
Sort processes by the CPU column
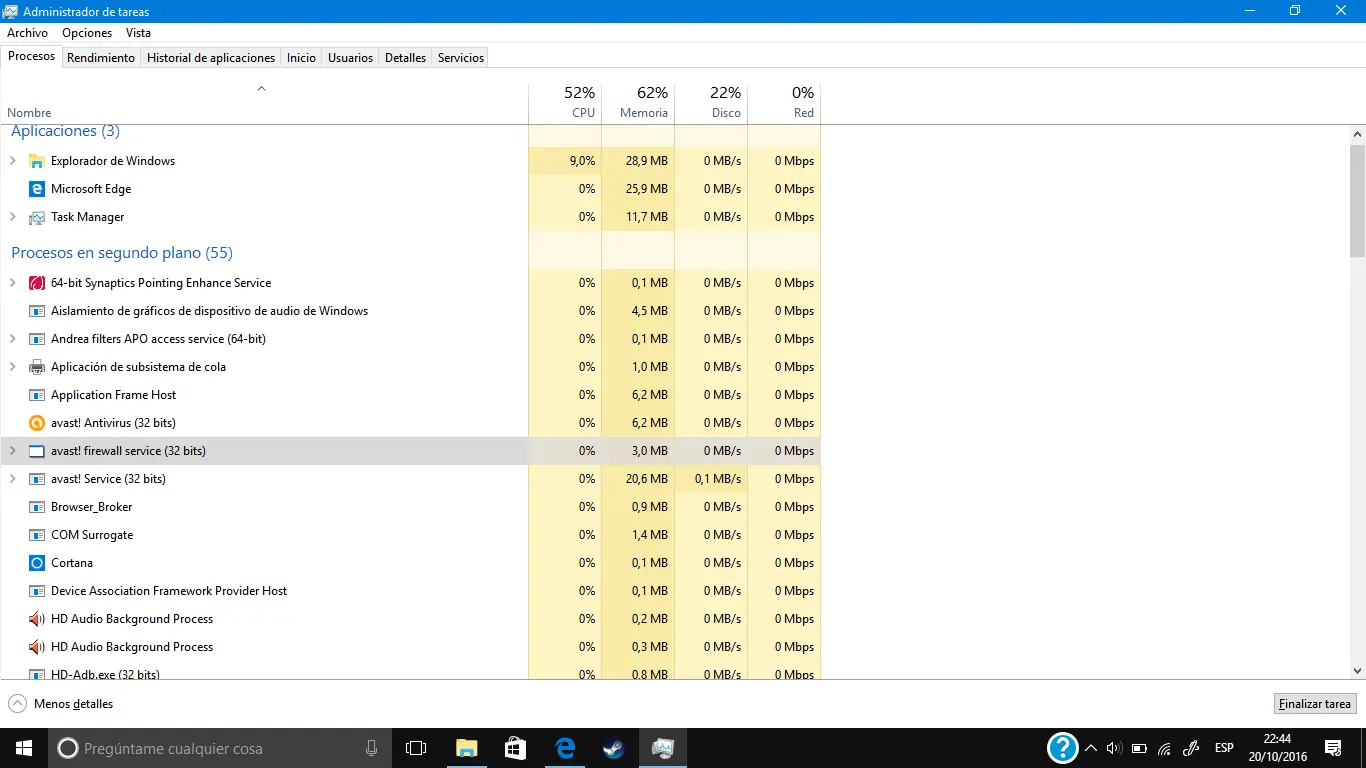coord(565,102)
